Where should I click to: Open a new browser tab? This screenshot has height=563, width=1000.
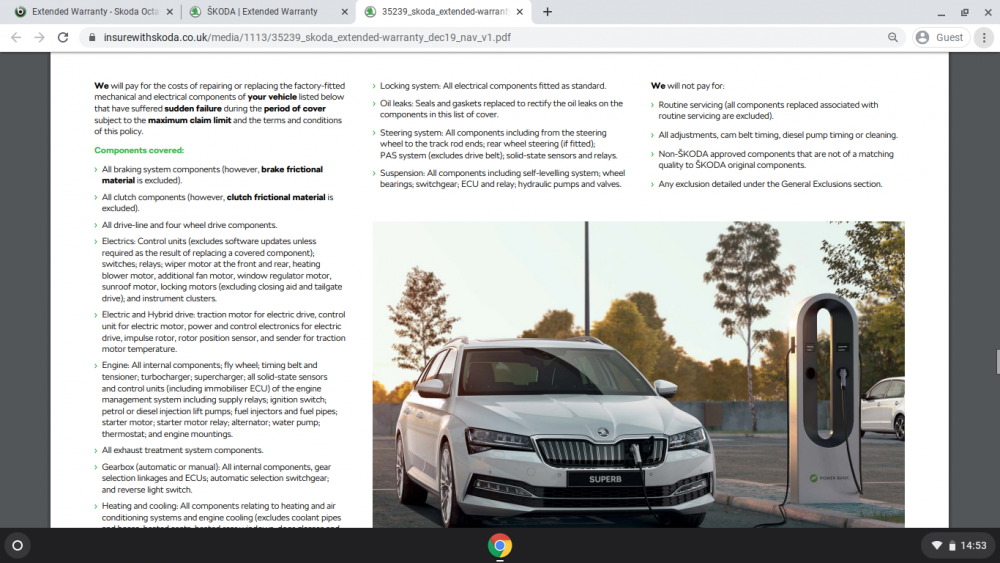547,11
